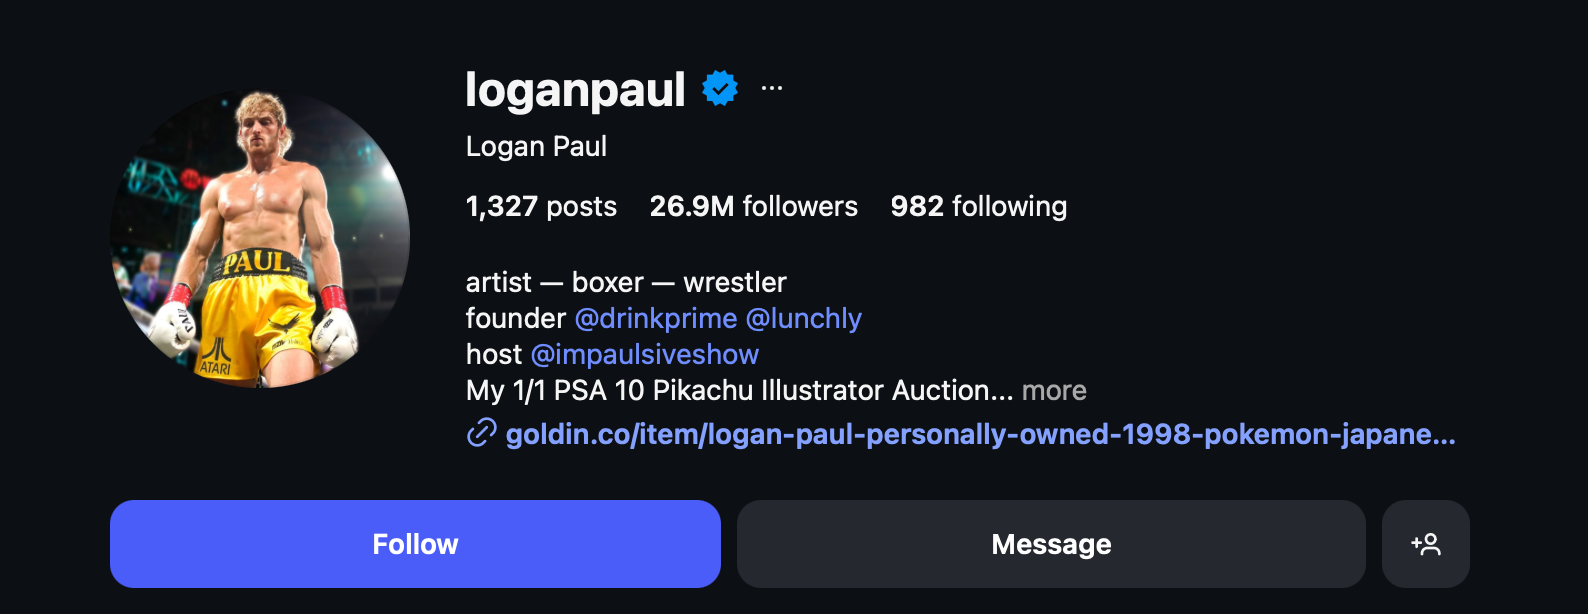Click the "artist — boxer — wrestler" bio line
The height and width of the screenshot is (614, 1588).
626,282
